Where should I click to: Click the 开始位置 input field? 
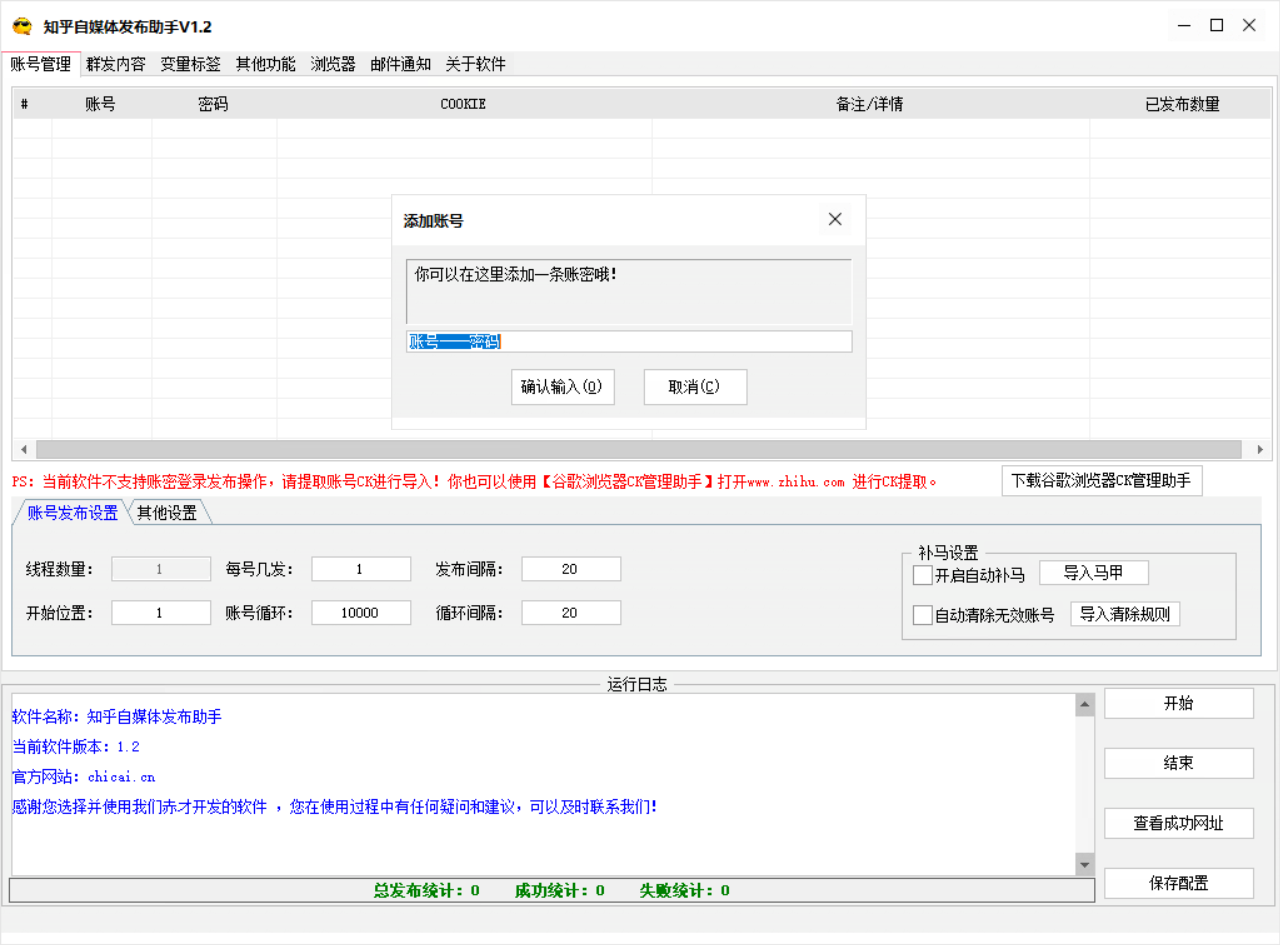[x=161, y=613]
